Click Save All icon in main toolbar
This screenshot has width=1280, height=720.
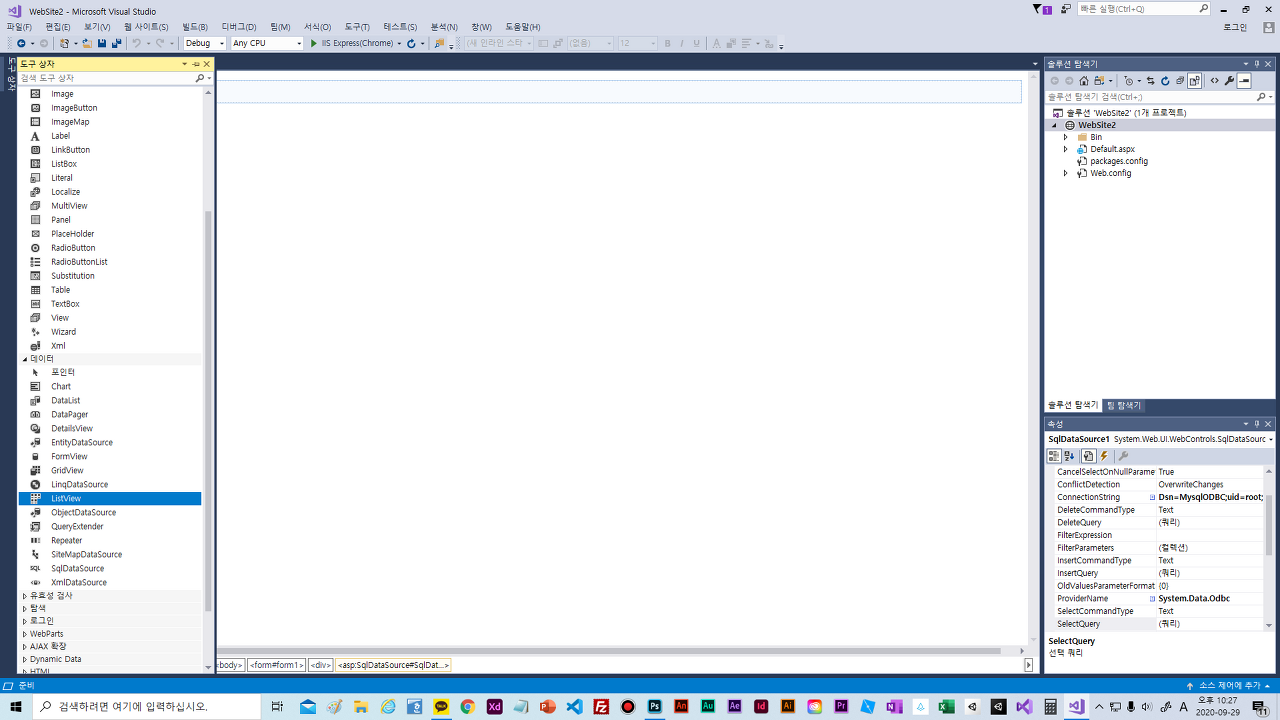point(117,43)
